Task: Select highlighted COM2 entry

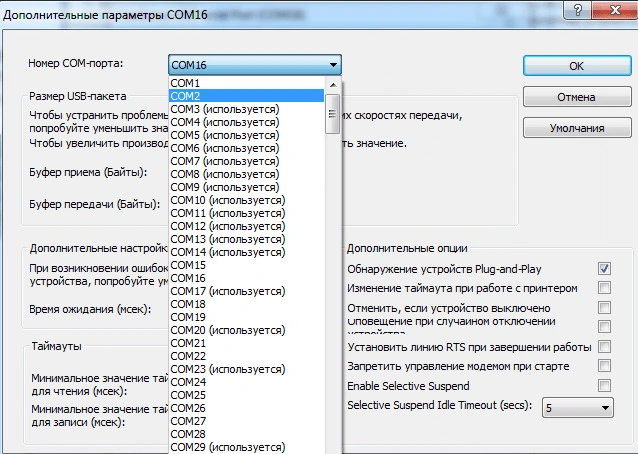Action: coord(247,96)
